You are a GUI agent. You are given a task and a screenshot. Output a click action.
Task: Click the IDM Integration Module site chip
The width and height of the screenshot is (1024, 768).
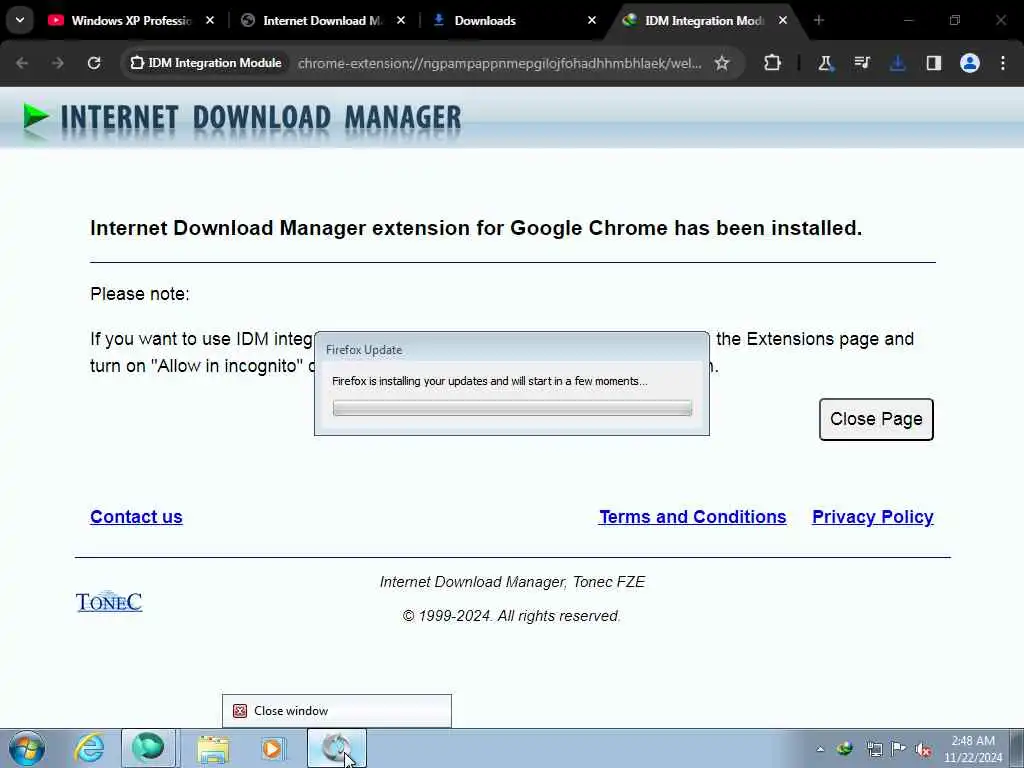point(206,63)
